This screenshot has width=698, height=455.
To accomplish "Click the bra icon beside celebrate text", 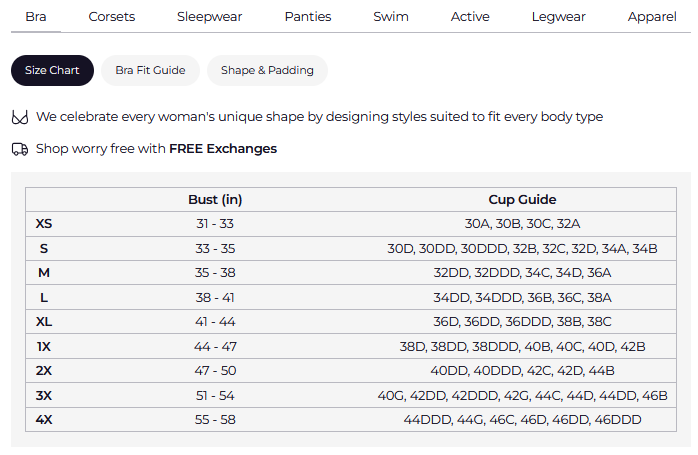I will tap(19, 117).
